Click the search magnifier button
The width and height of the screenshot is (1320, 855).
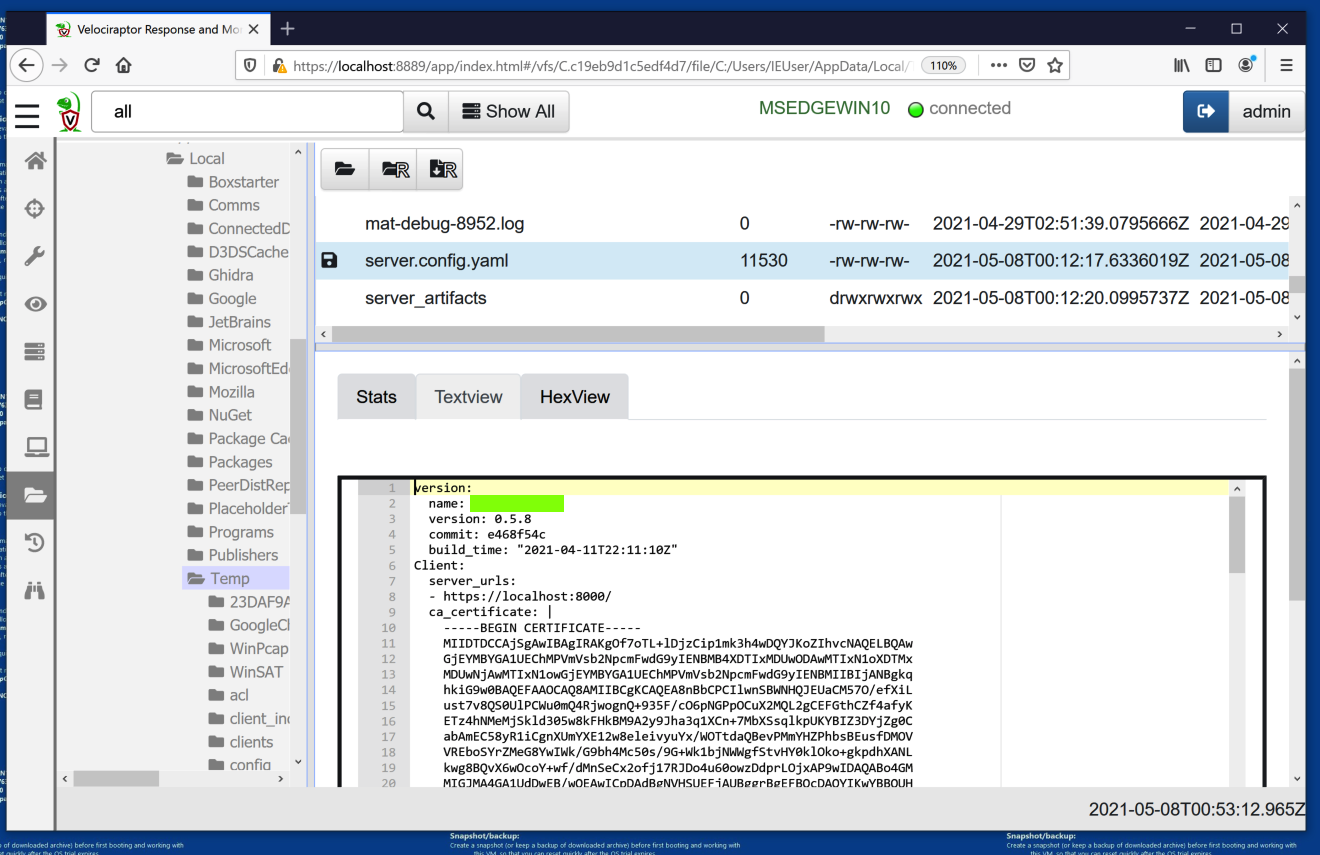coord(426,112)
